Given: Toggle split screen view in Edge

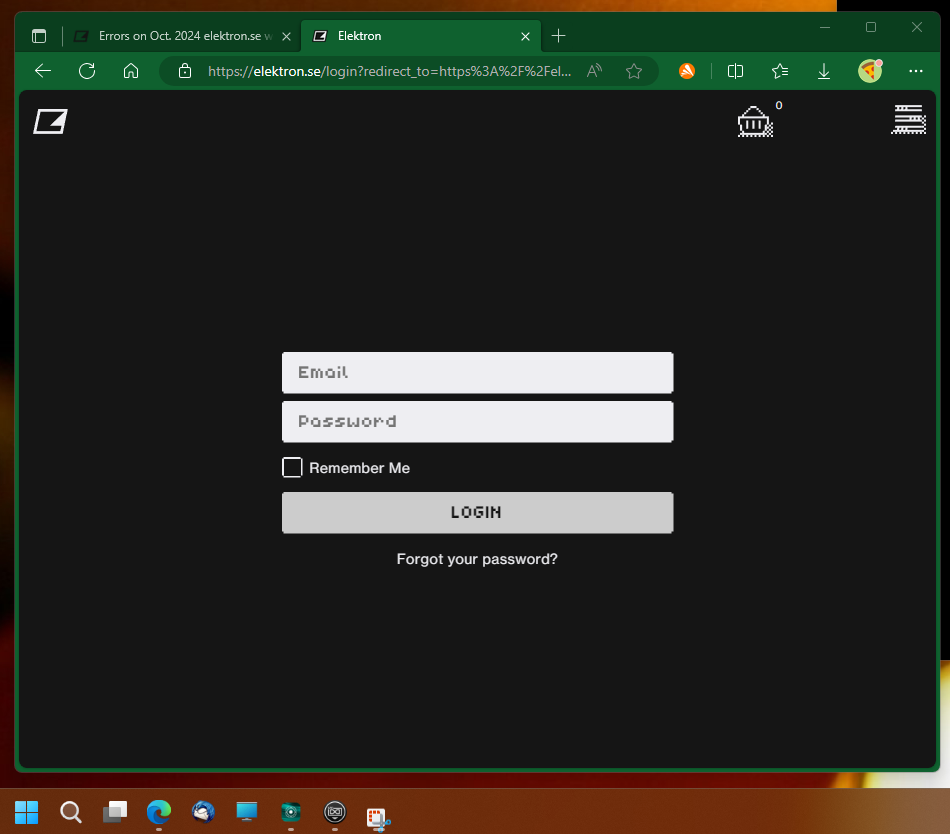Looking at the screenshot, I should click(x=736, y=71).
